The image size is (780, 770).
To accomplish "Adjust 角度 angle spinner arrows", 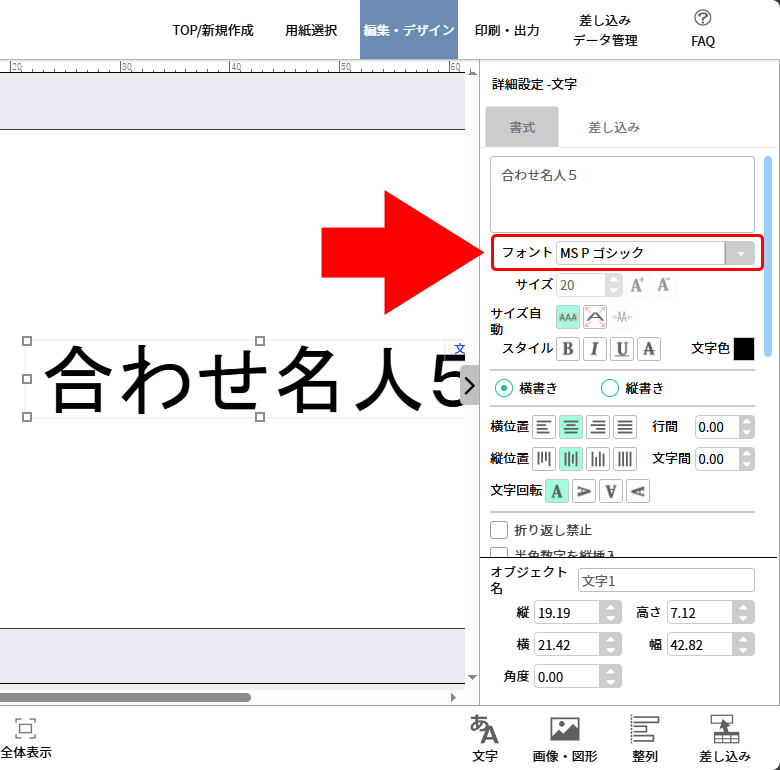I will (610, 676).
